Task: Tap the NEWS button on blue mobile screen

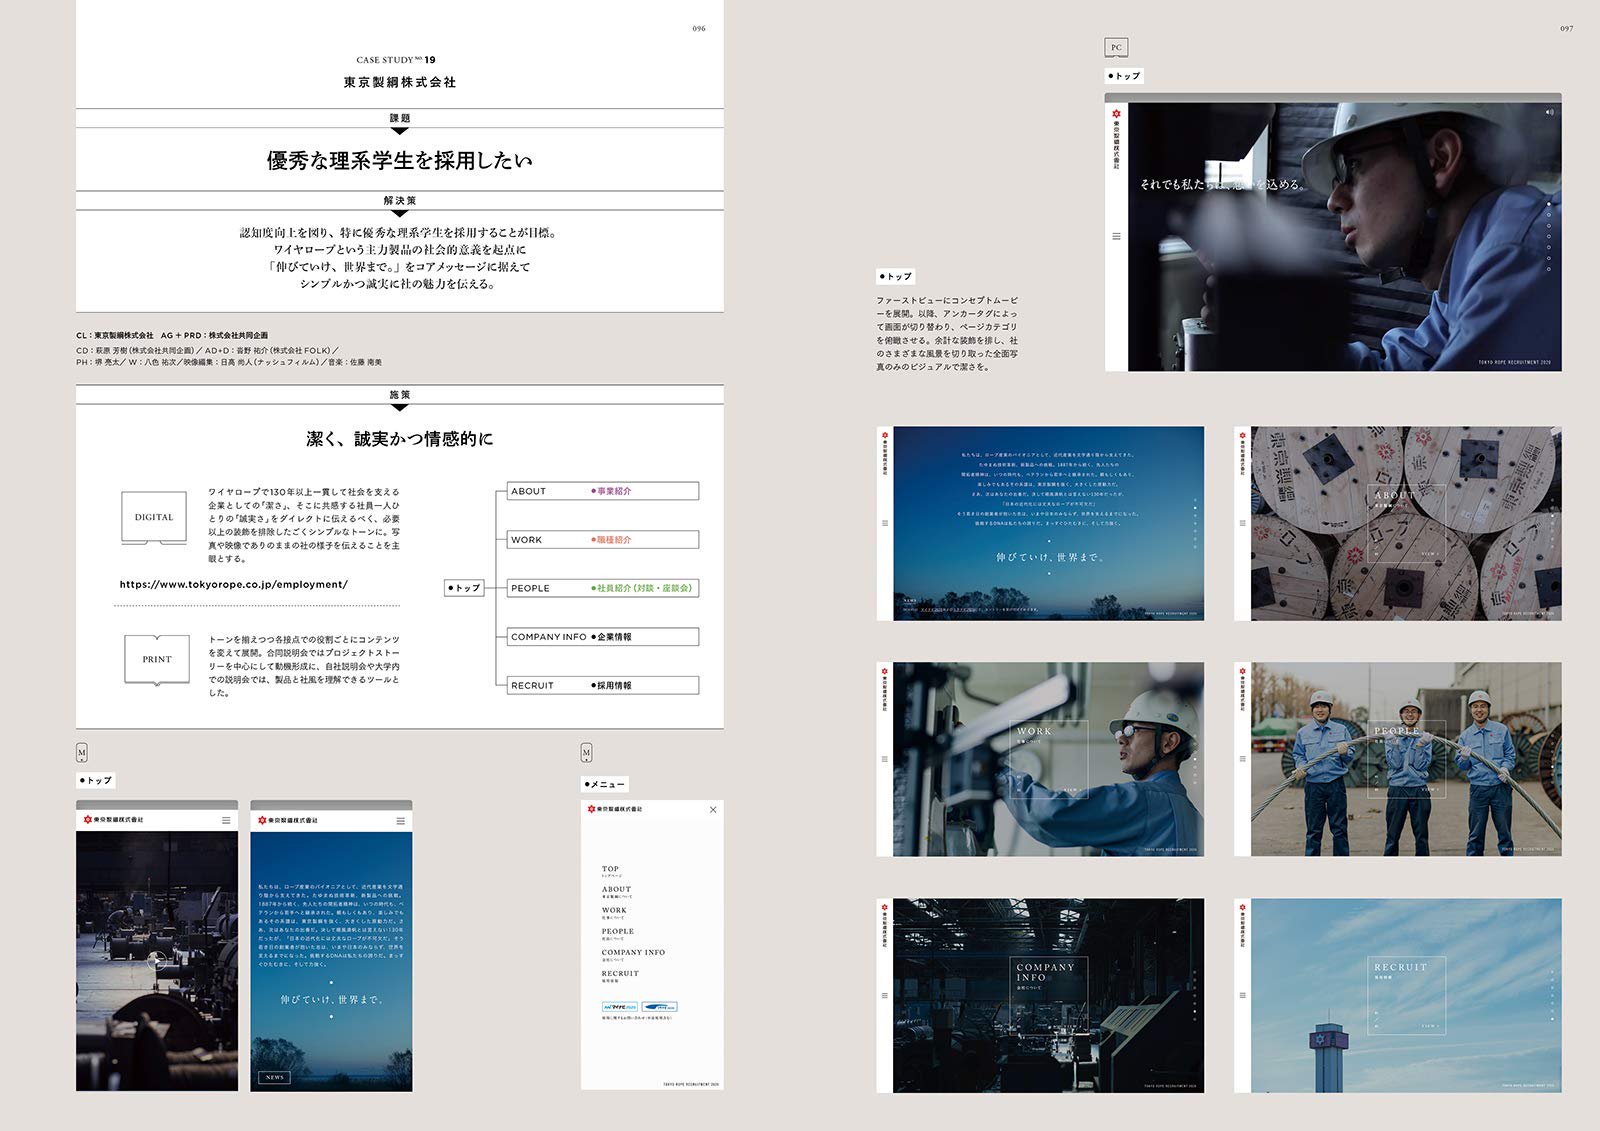Action: [x=275, y=1077]
